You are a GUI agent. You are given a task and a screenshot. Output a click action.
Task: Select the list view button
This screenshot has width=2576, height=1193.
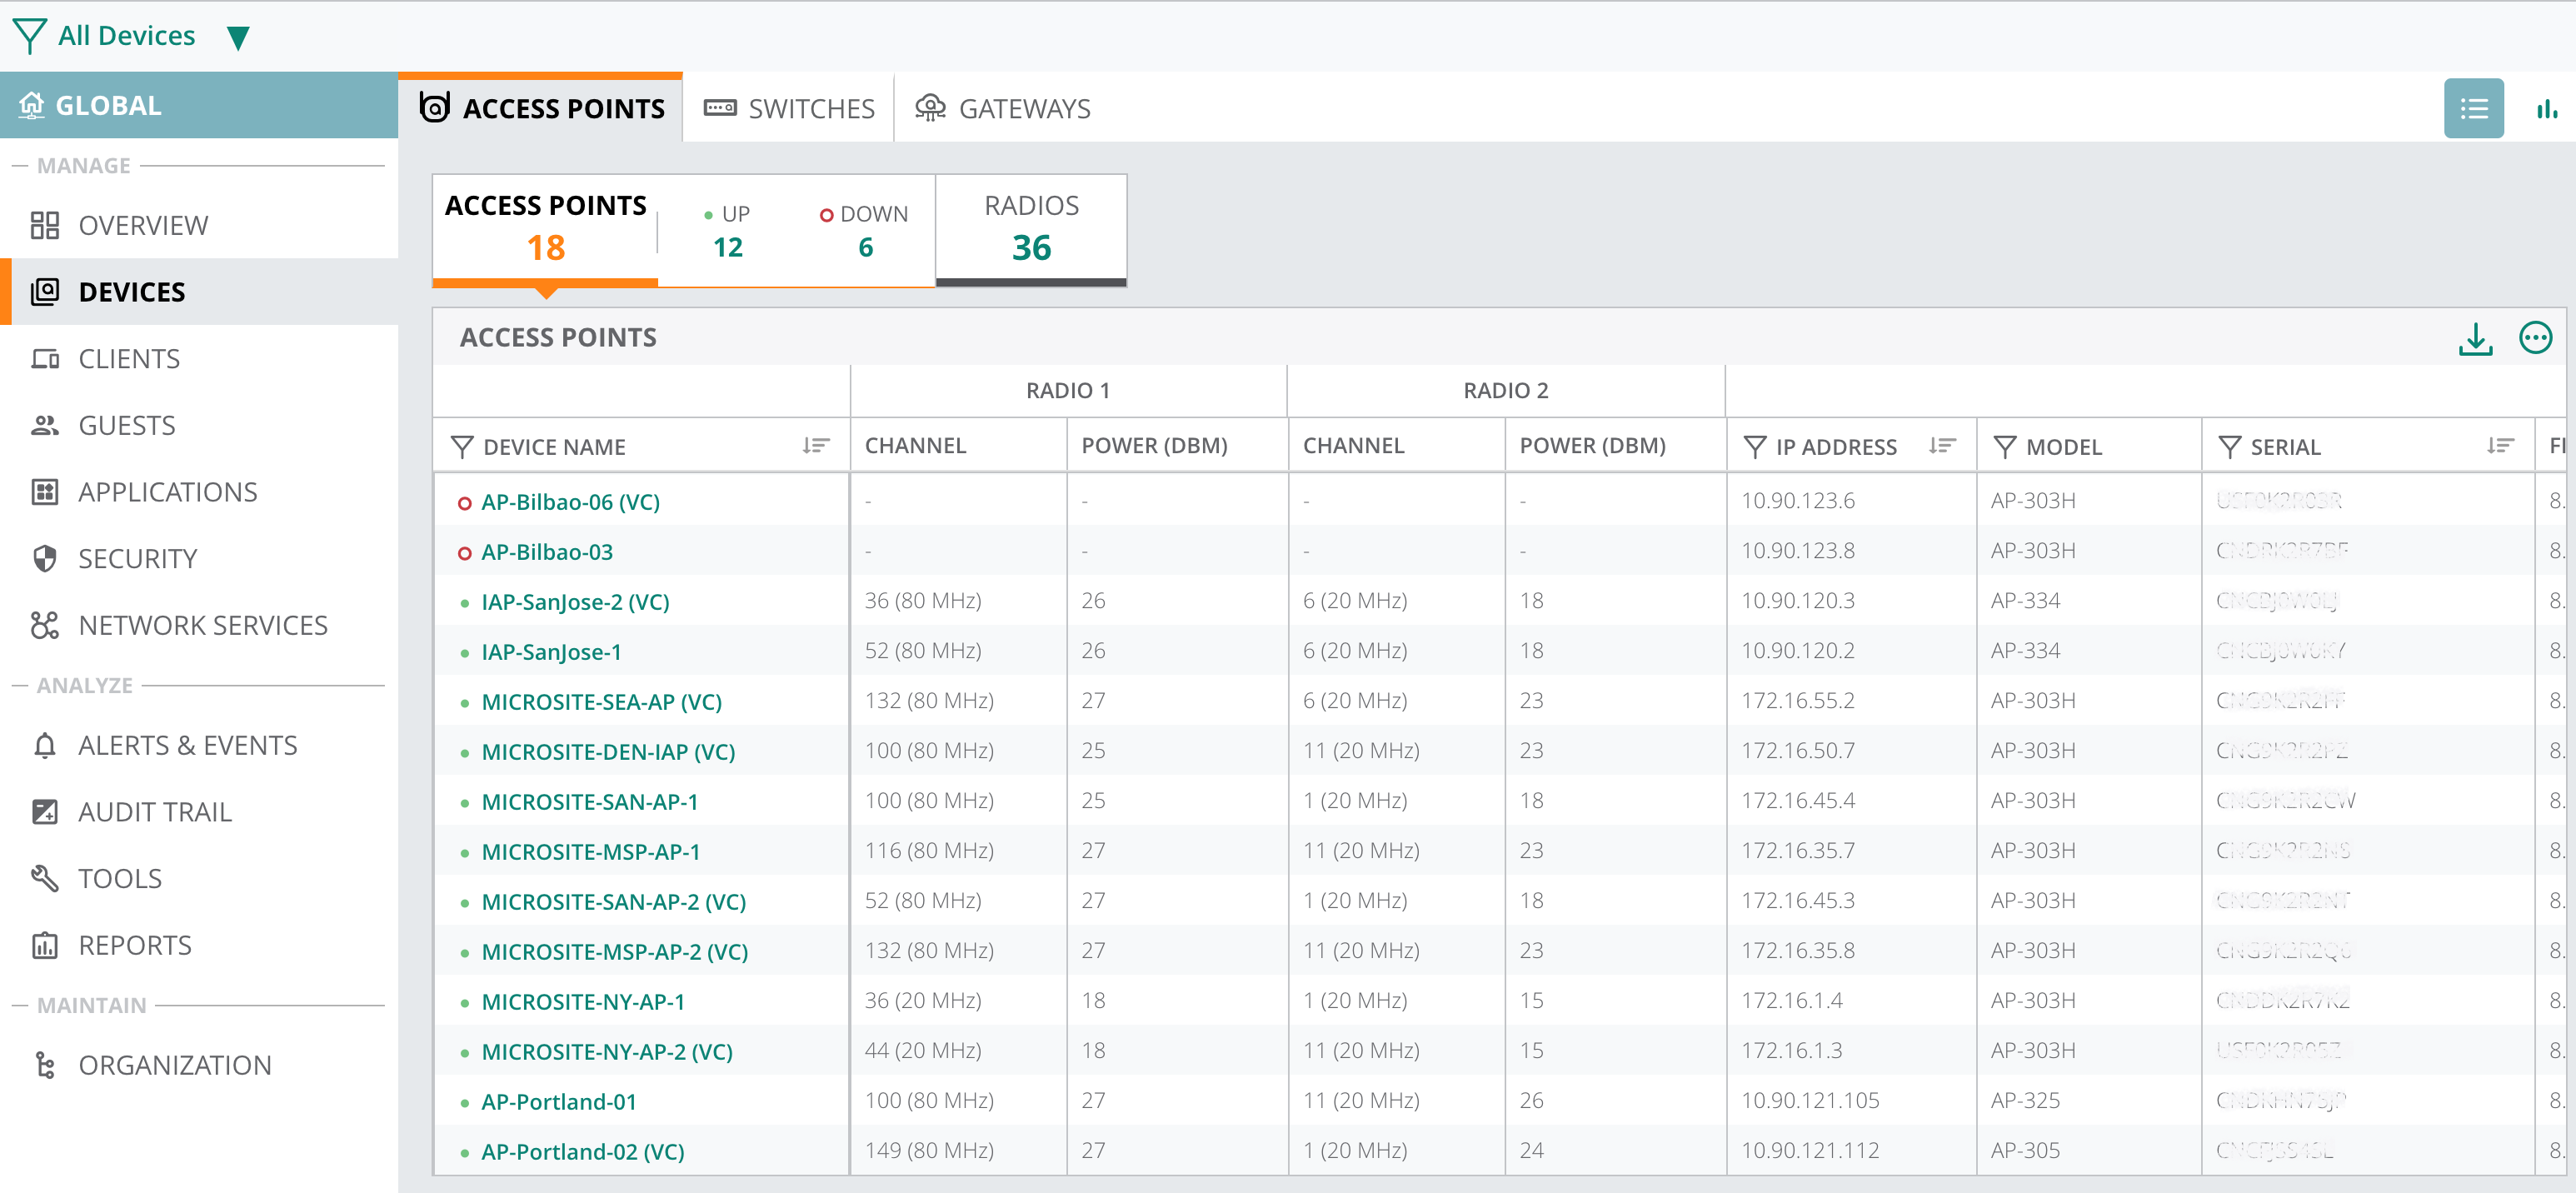2473,108
